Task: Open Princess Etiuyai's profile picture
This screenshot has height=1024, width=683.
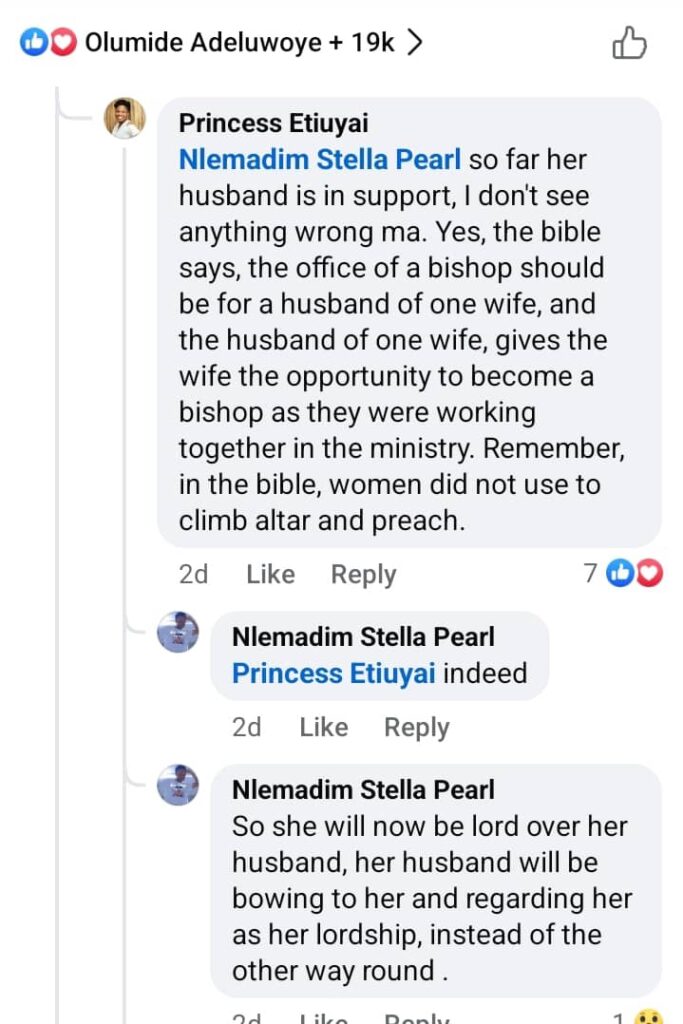Action: (x=125, y=119)
